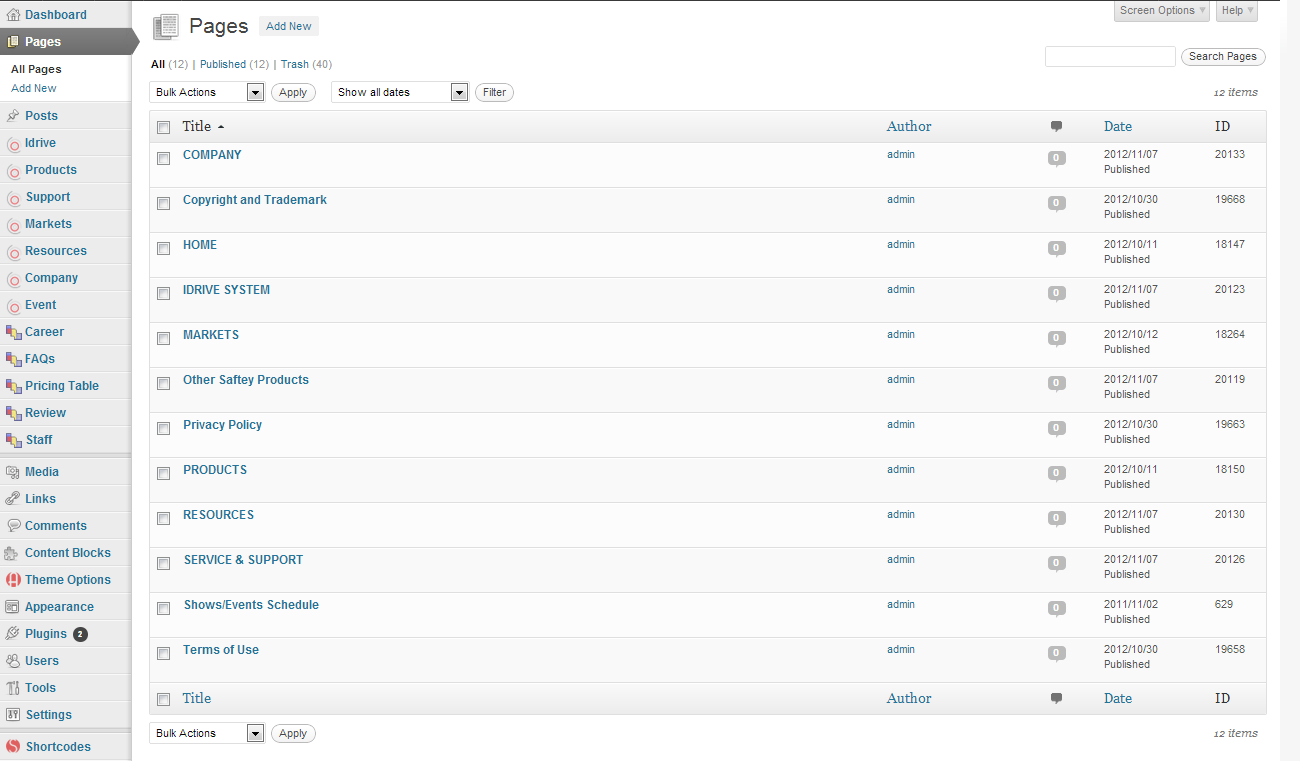This screenshot has width=1300, height=761.
Task: Click the Review sidebar icon
Action: click(13, 413)
